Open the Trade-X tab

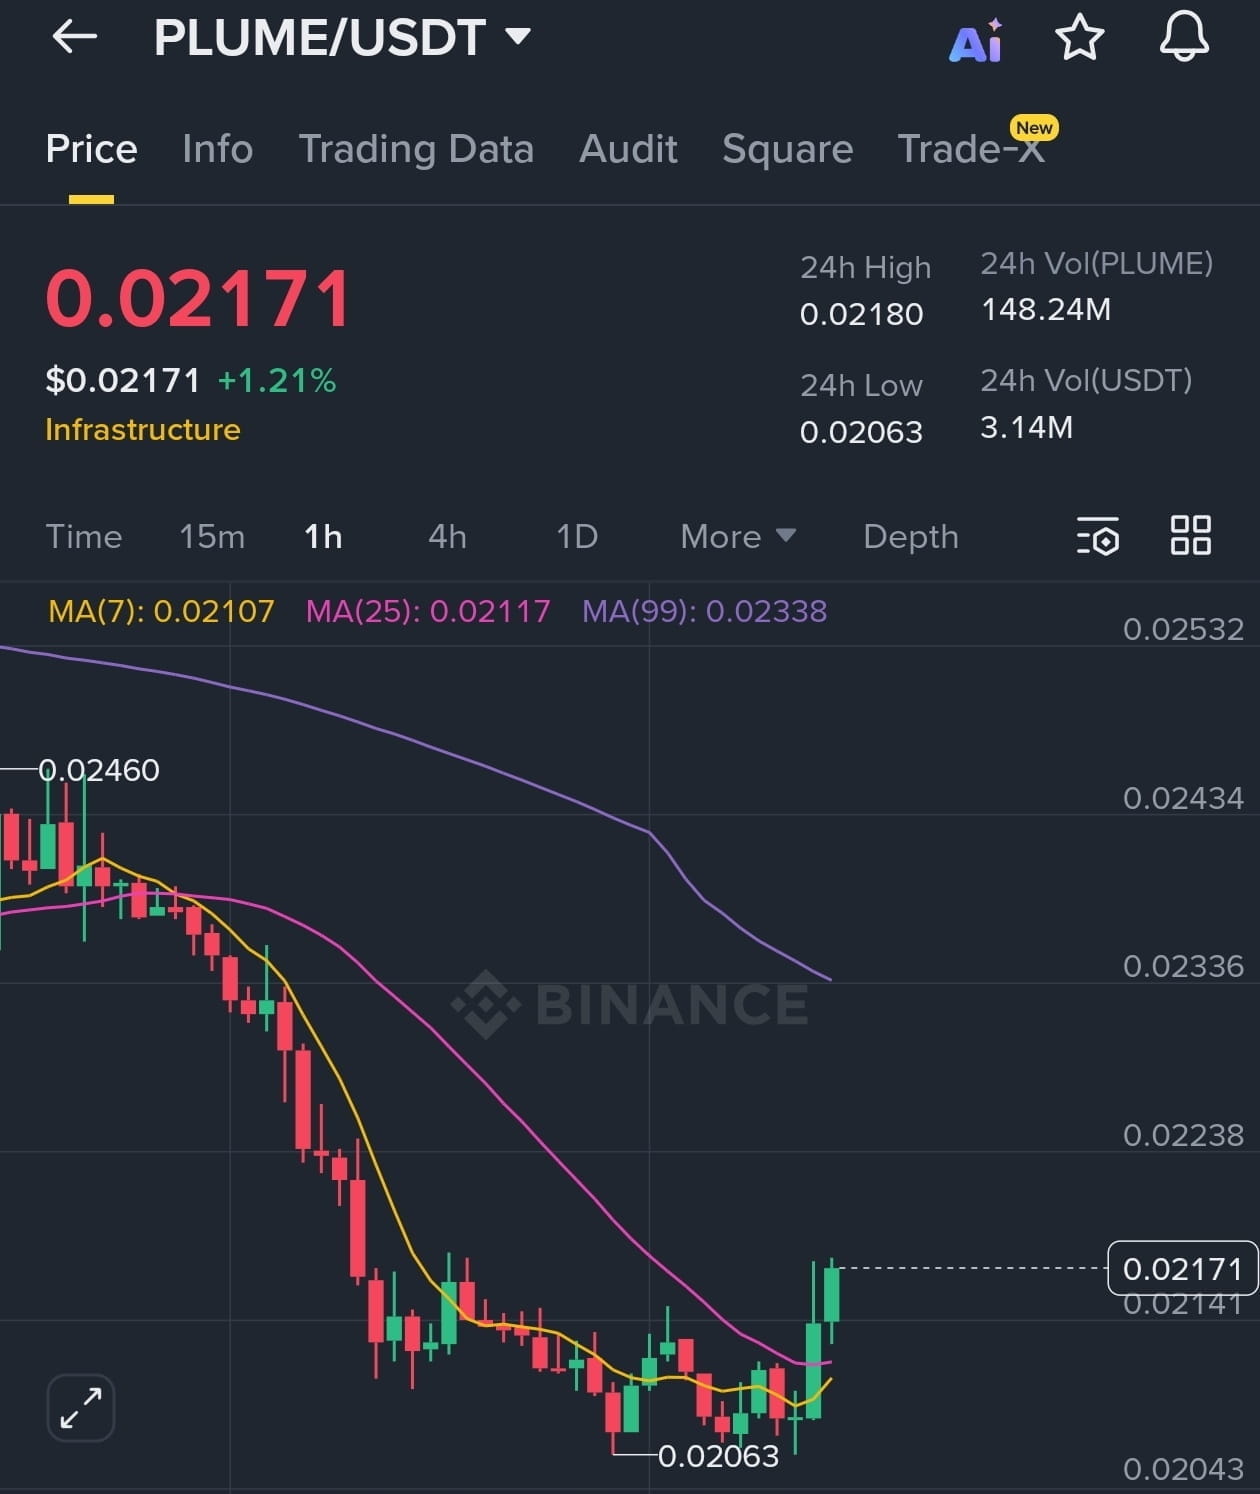[971, 149]
